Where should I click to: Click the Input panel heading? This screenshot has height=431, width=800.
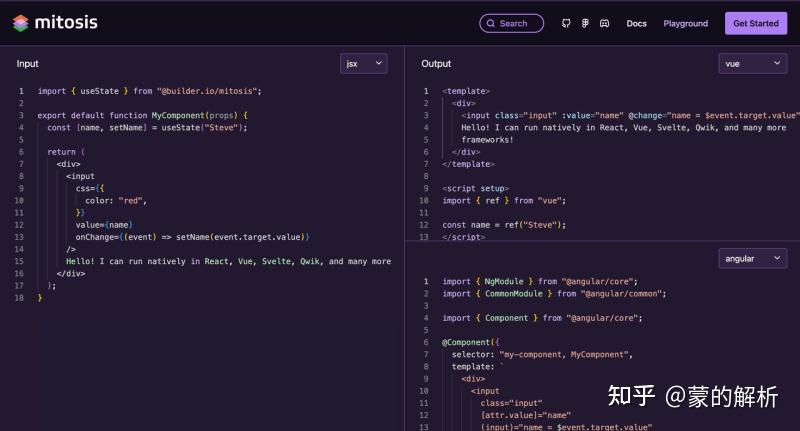(x=28, y=64)
